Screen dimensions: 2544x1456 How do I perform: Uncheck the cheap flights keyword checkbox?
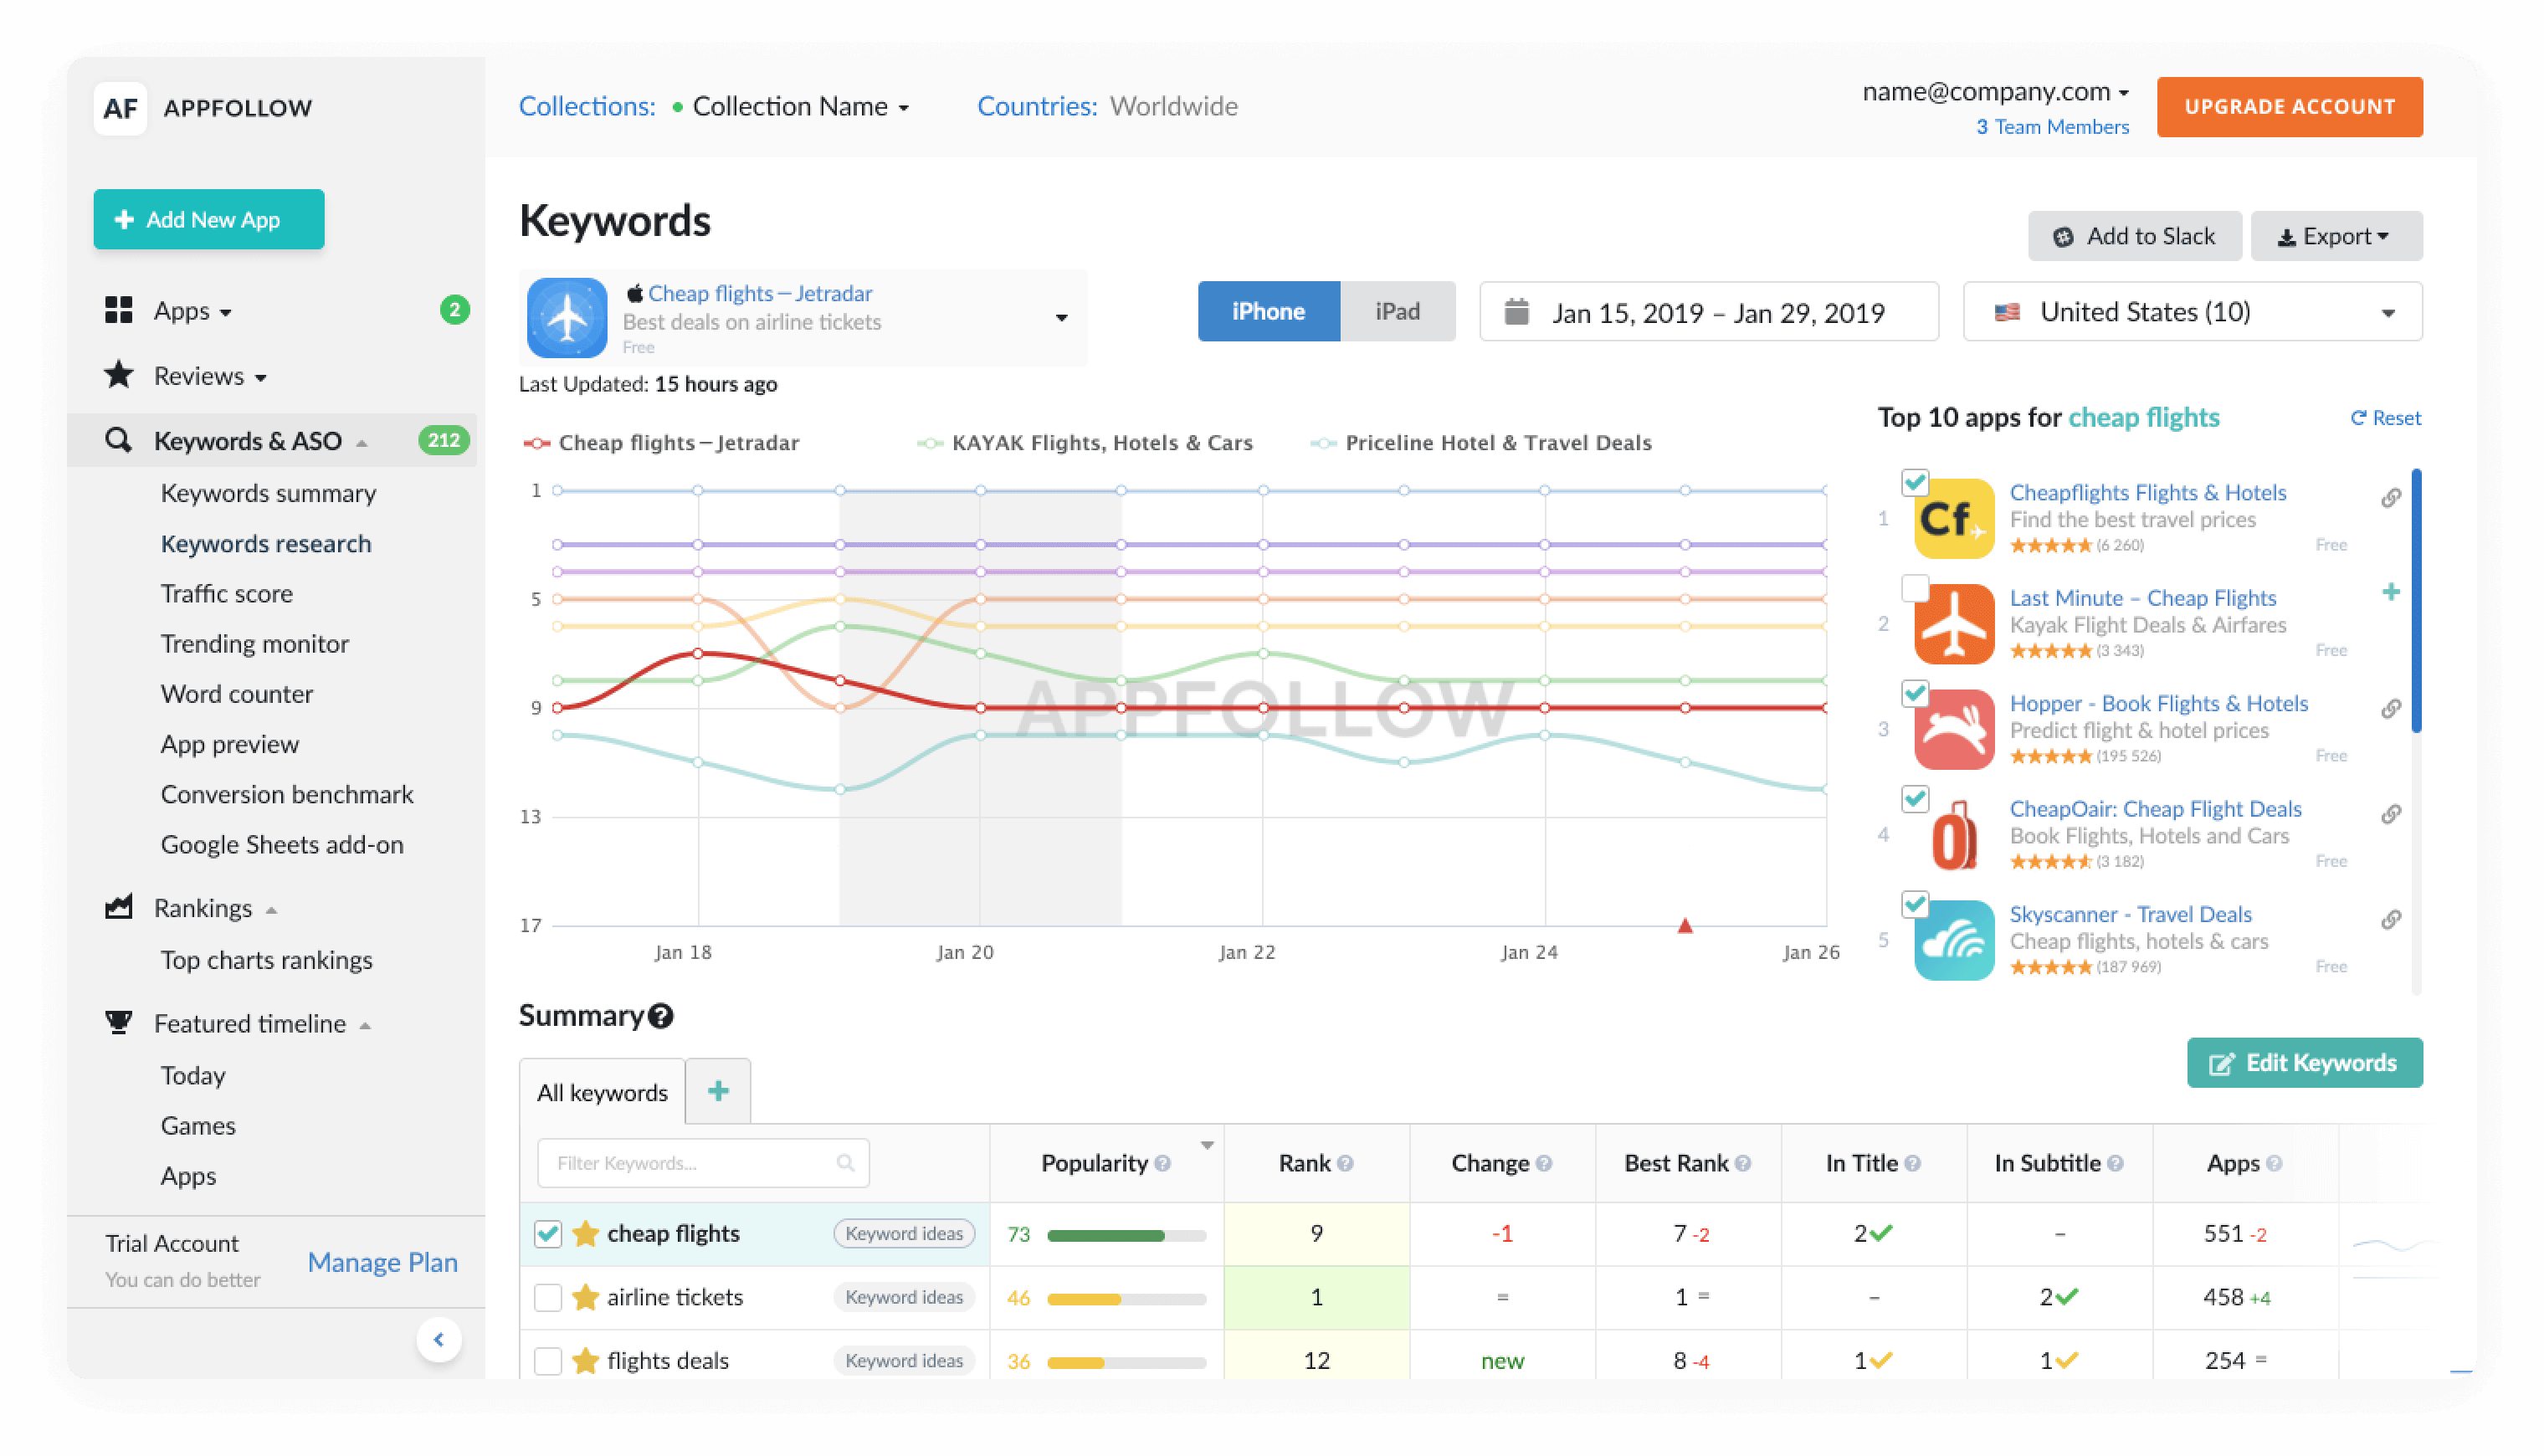point(548,1233)
